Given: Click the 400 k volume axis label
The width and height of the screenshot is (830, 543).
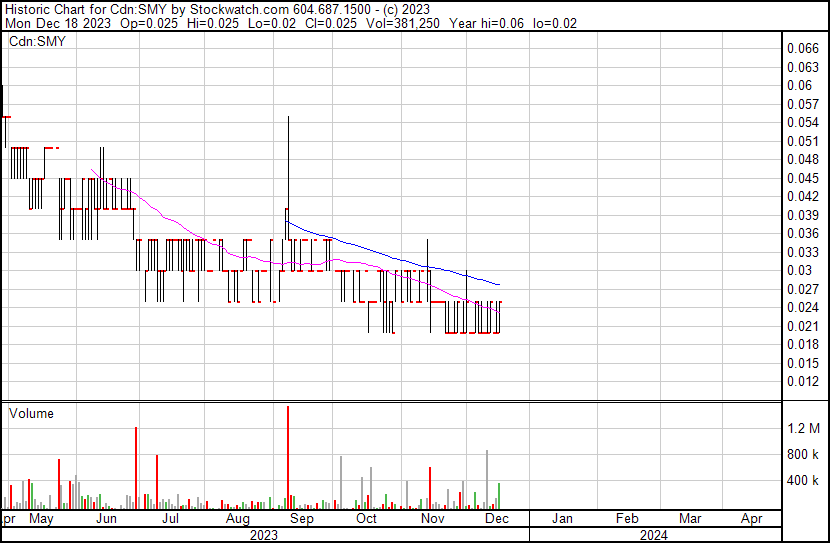Looking at the screenshot, I should pyautogui.click(x=803, y=480).
